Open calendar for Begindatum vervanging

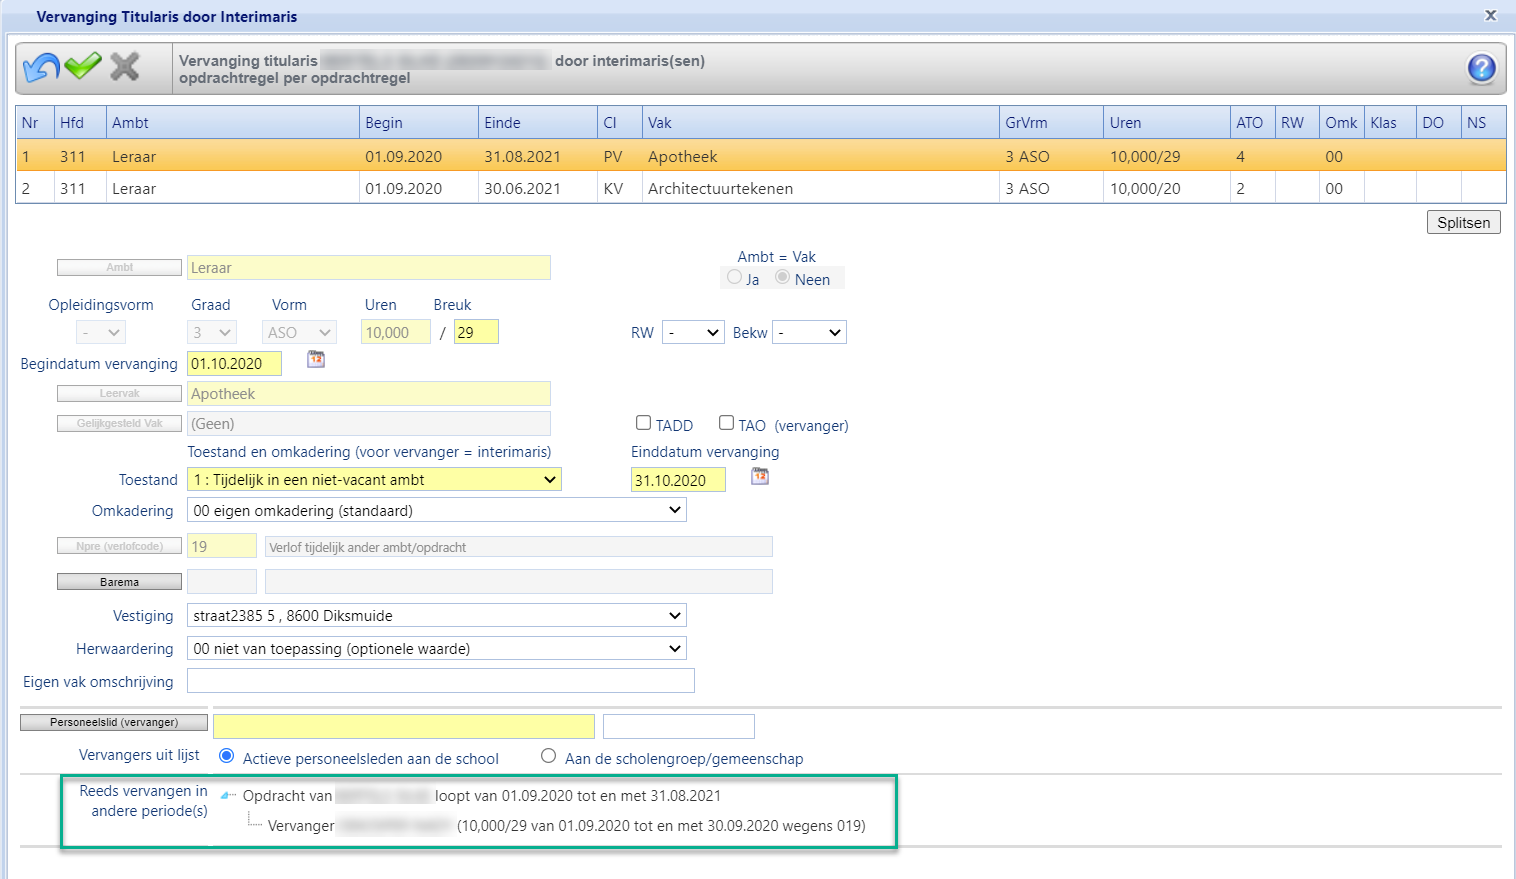point(316,359)
